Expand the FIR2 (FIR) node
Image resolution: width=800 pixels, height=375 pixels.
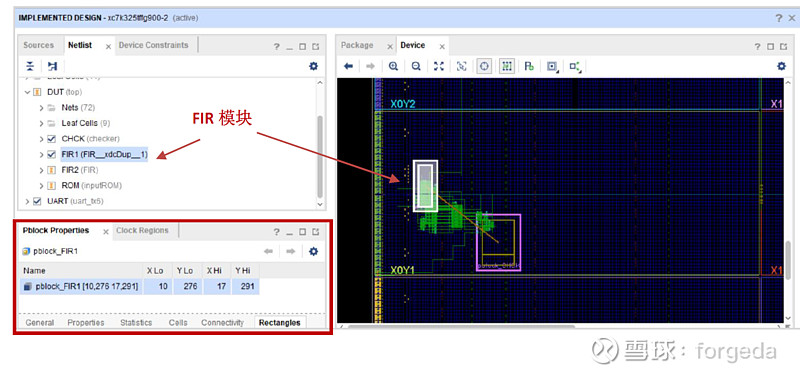[41, 170]
